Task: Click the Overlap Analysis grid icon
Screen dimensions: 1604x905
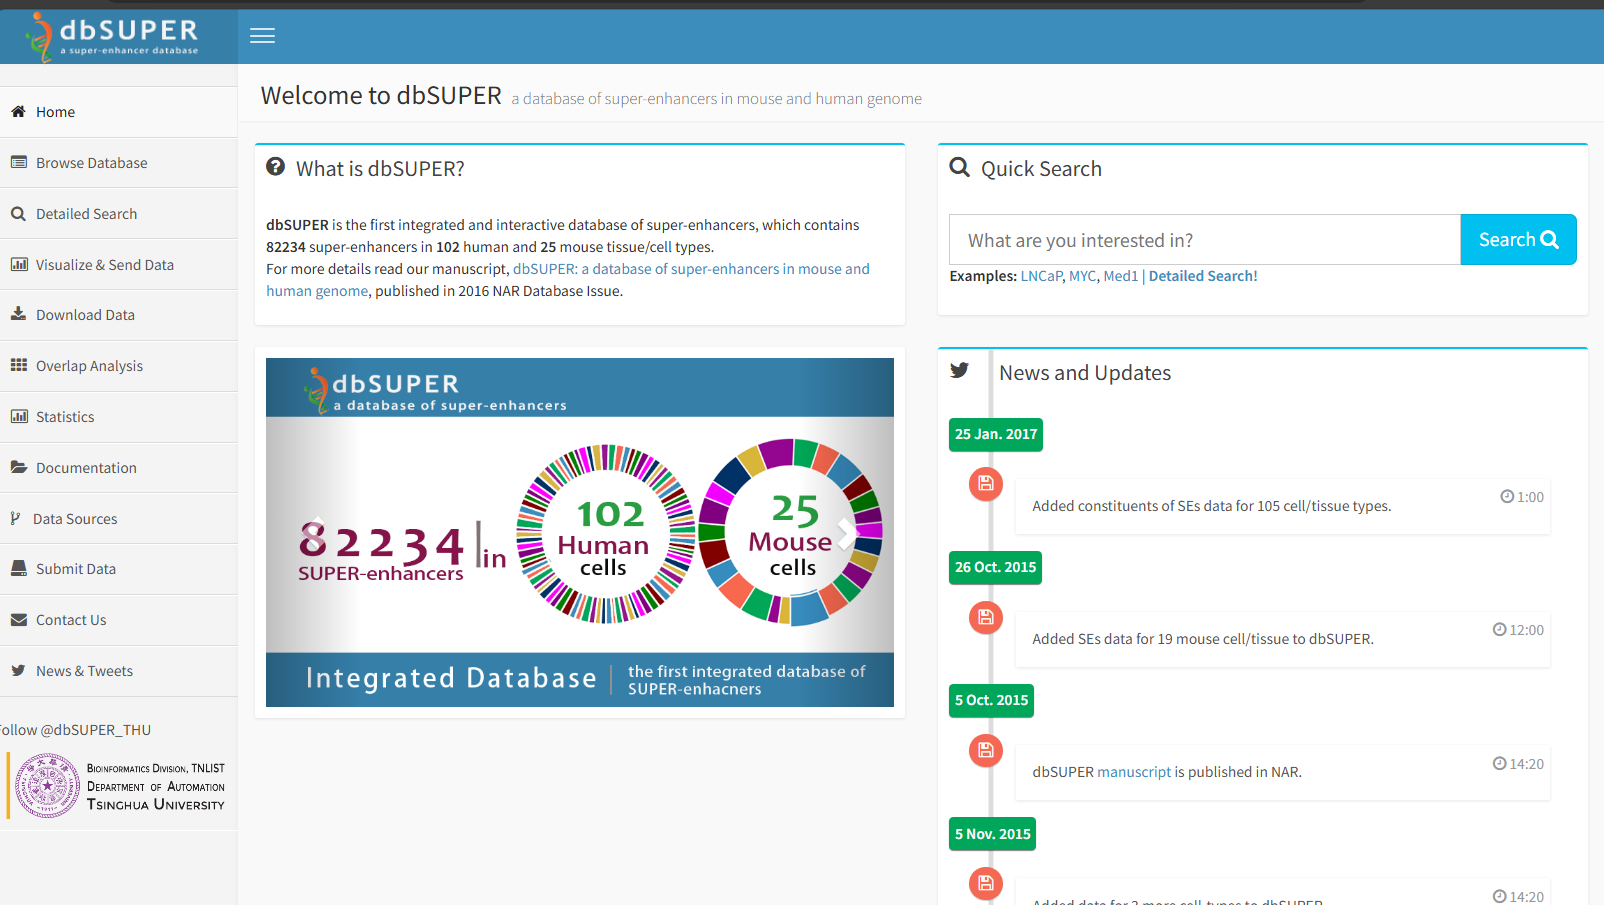Action: coord(18,365)
